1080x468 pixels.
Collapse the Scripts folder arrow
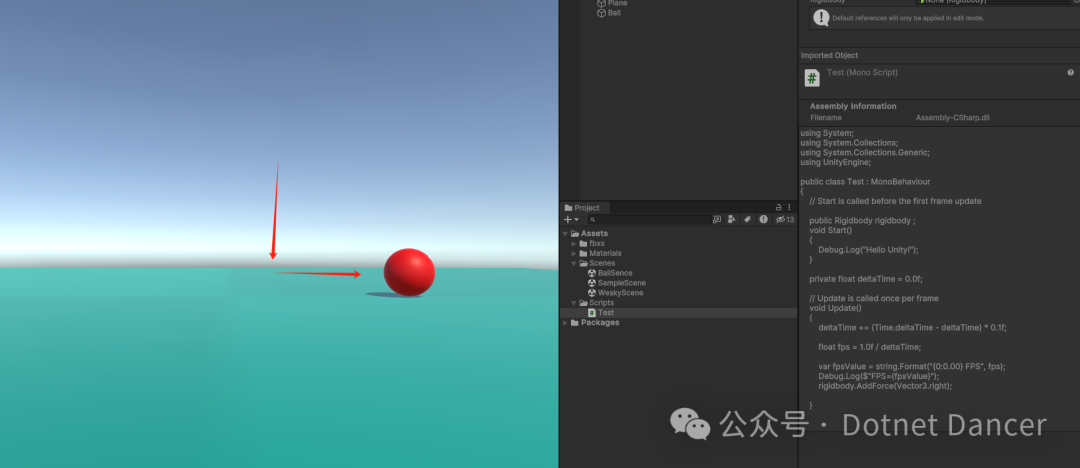point(574,303)
